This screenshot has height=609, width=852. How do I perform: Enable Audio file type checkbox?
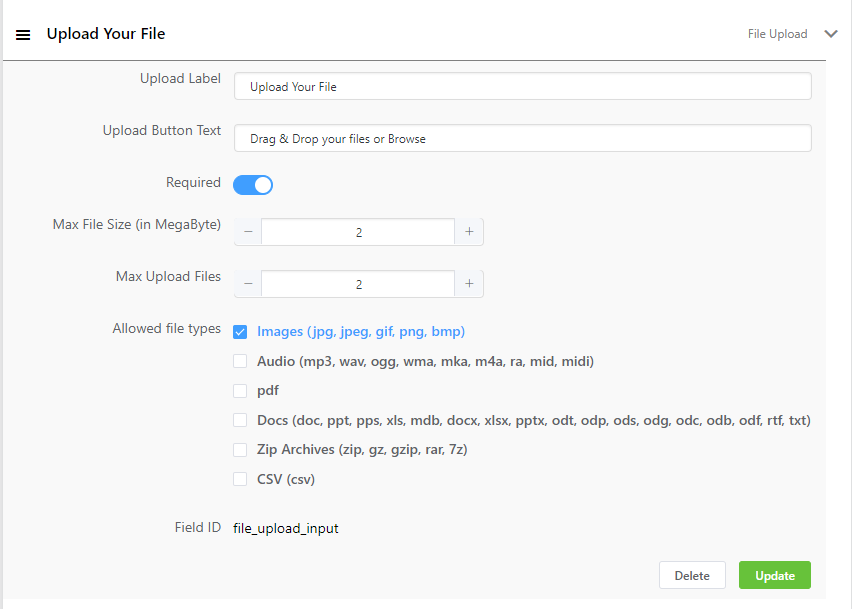click(240, 361)
